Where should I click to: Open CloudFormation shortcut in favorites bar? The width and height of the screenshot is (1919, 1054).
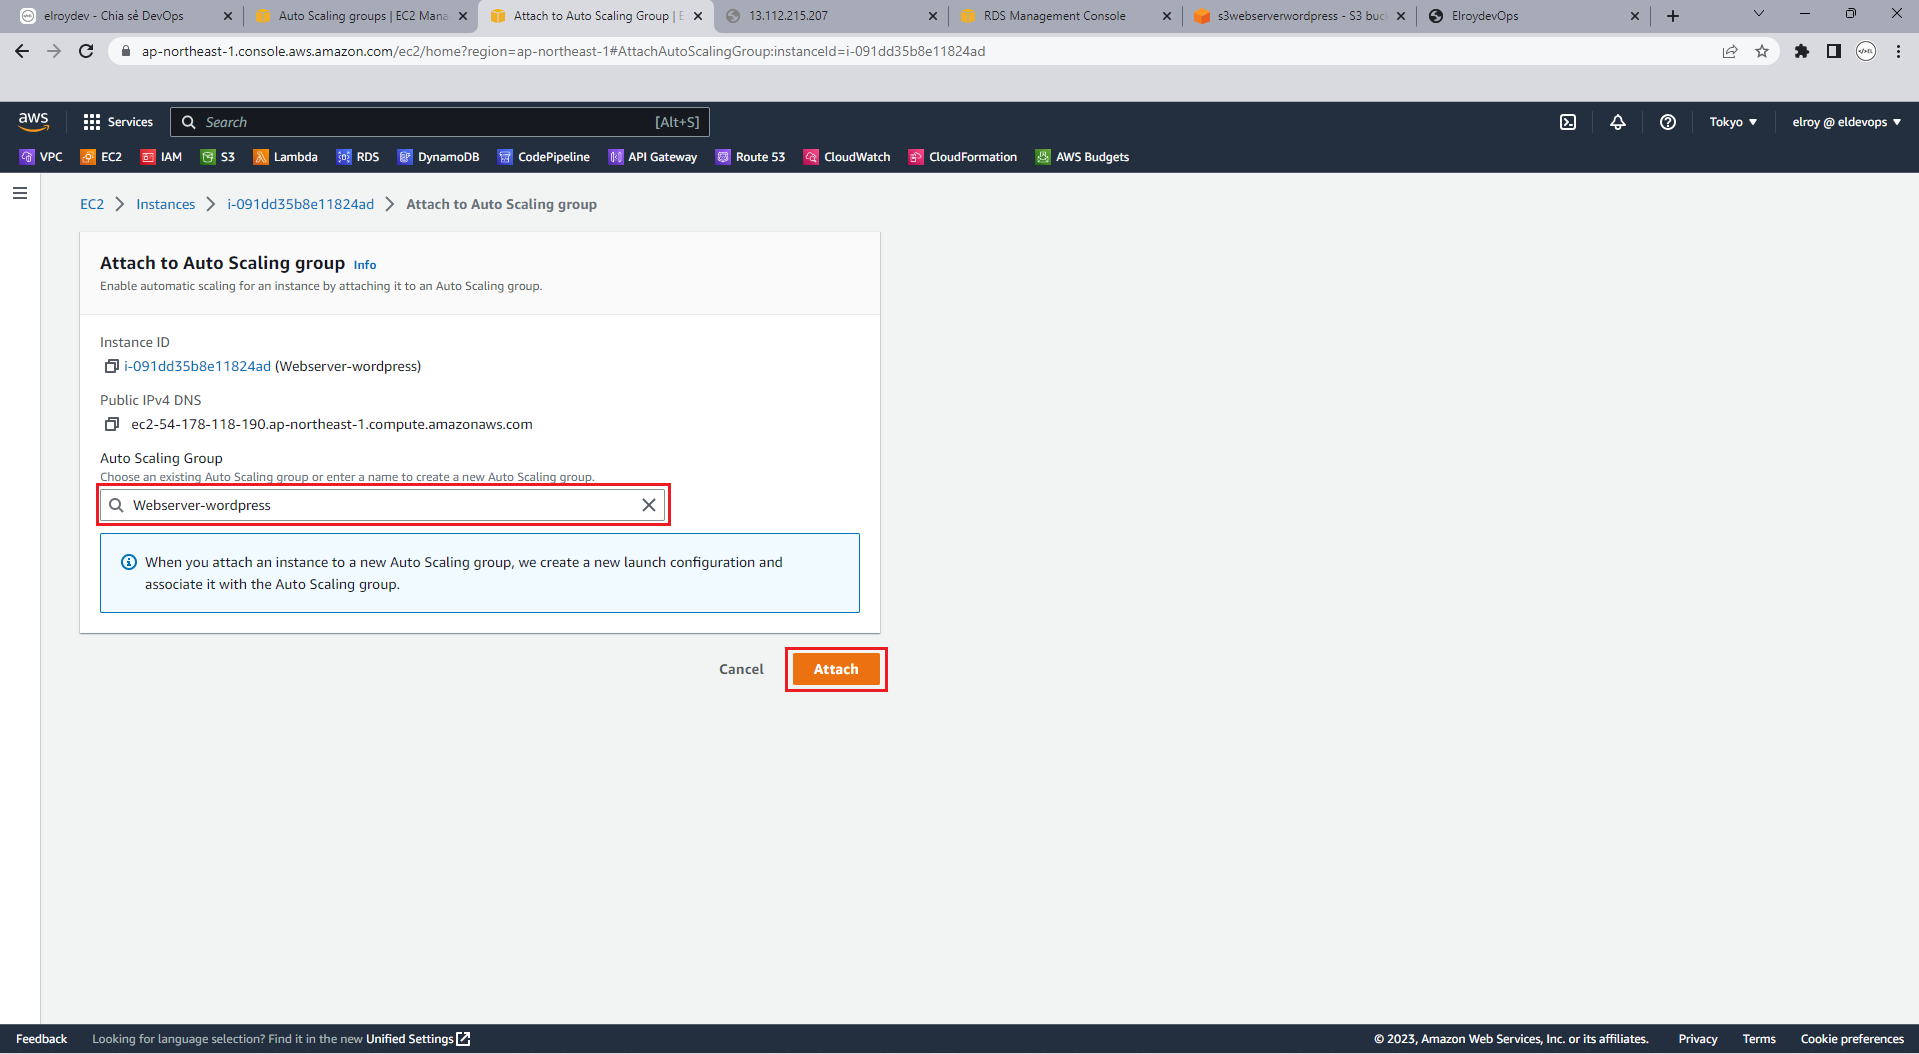point(962,157)
